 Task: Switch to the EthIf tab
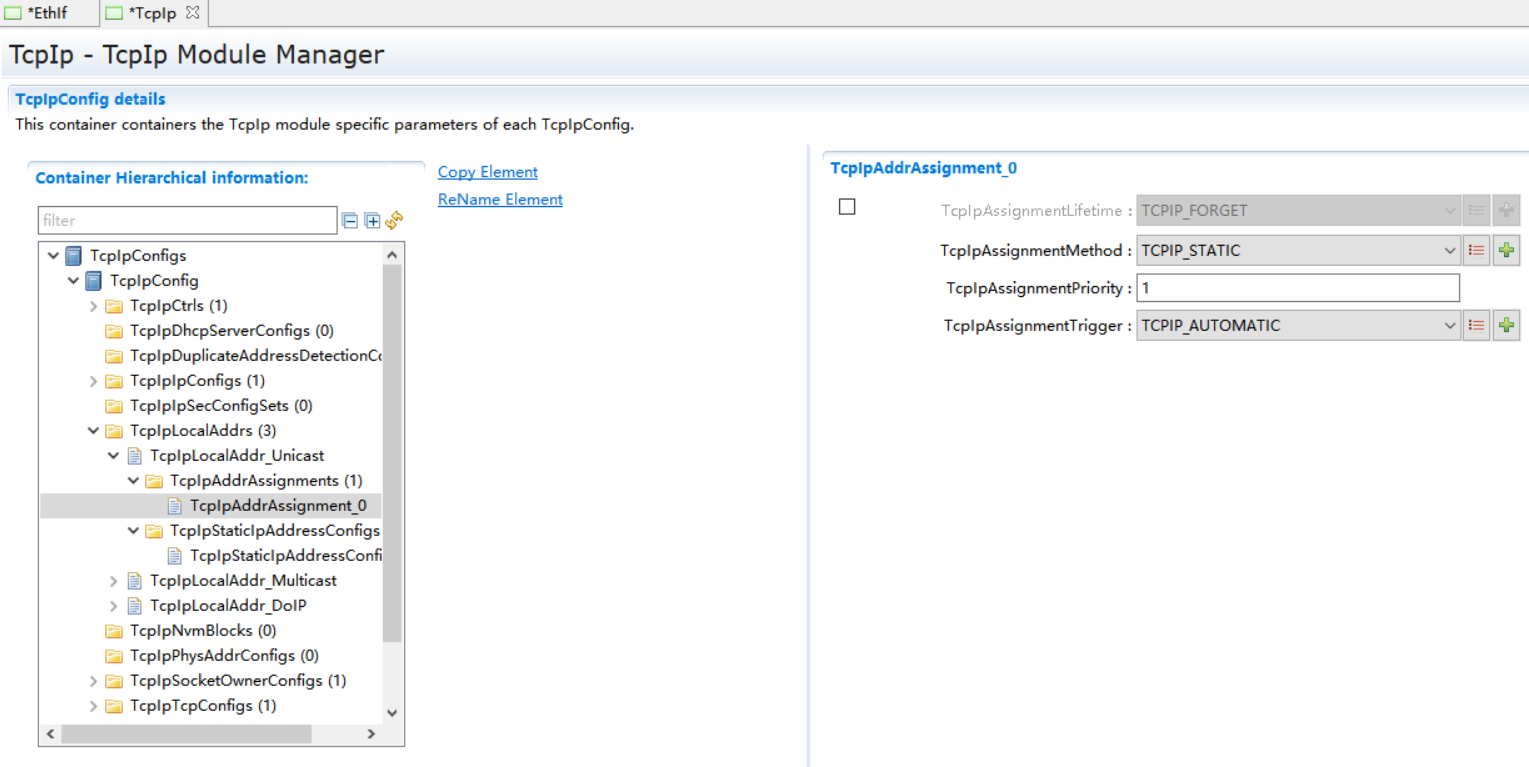[x=47, y=13]
